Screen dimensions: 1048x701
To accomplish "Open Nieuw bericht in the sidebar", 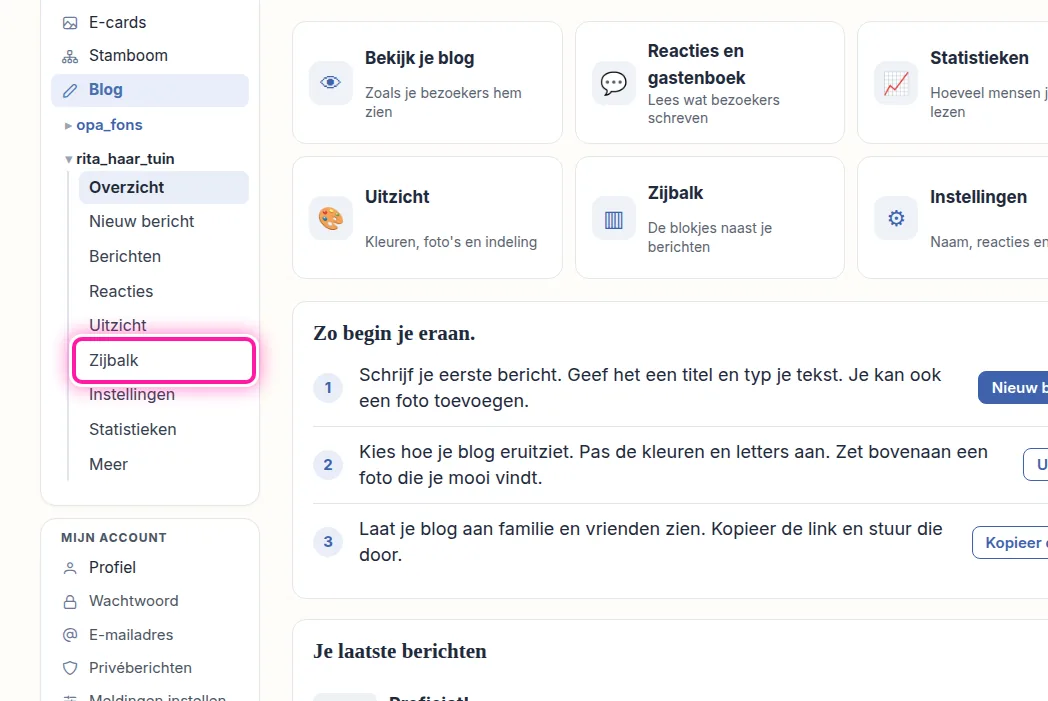I will pos(164,222).
